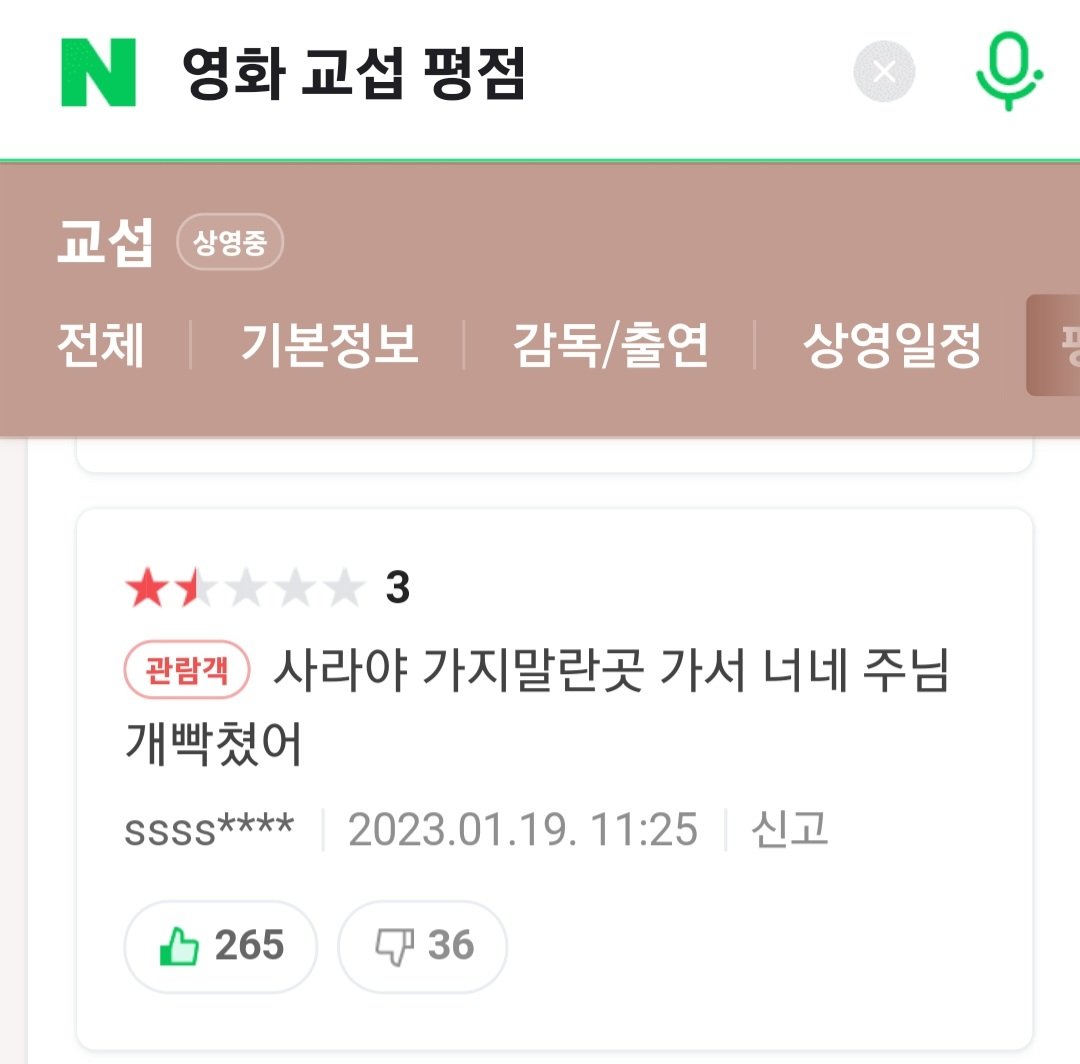The width and height of the screenshot is (1080, 1064).
Task: Tap the green Naver logo
Action: click(x=98, y=72)
